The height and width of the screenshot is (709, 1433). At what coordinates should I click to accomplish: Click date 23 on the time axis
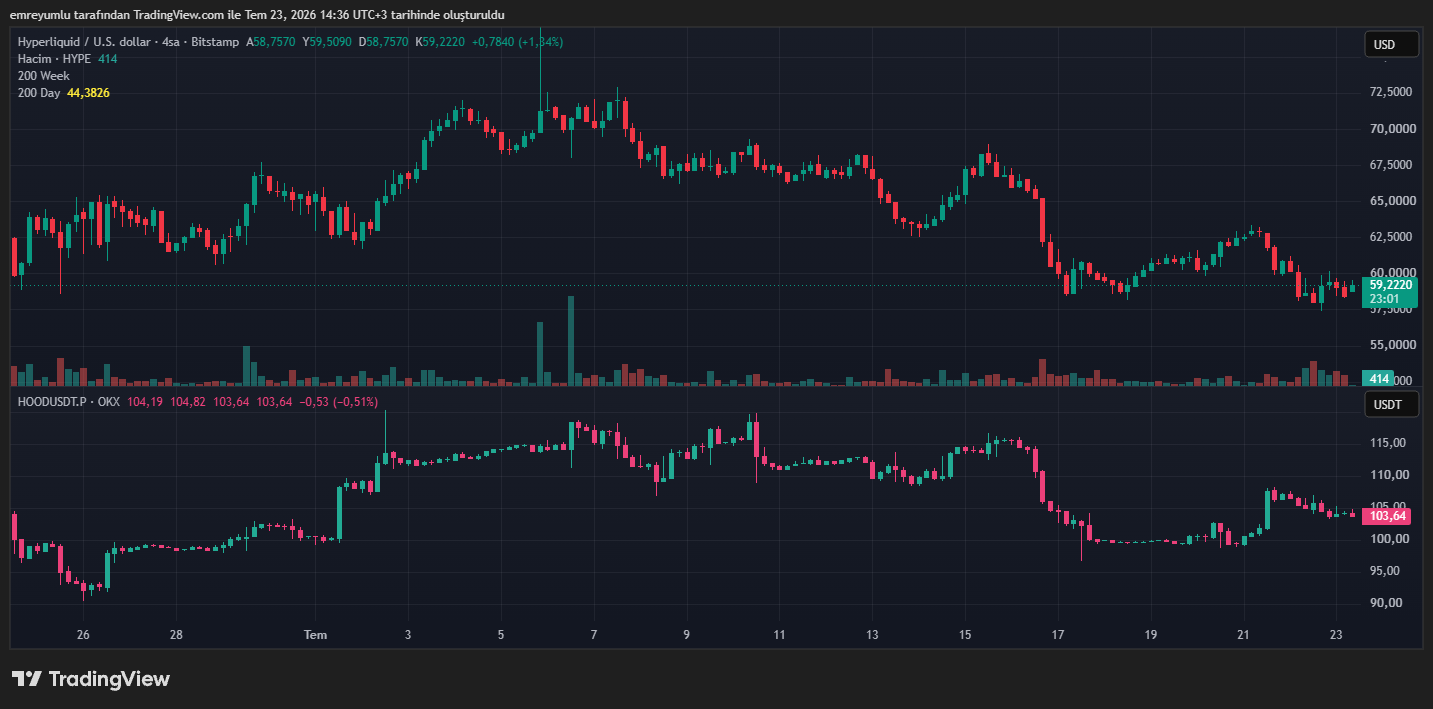1336,635
